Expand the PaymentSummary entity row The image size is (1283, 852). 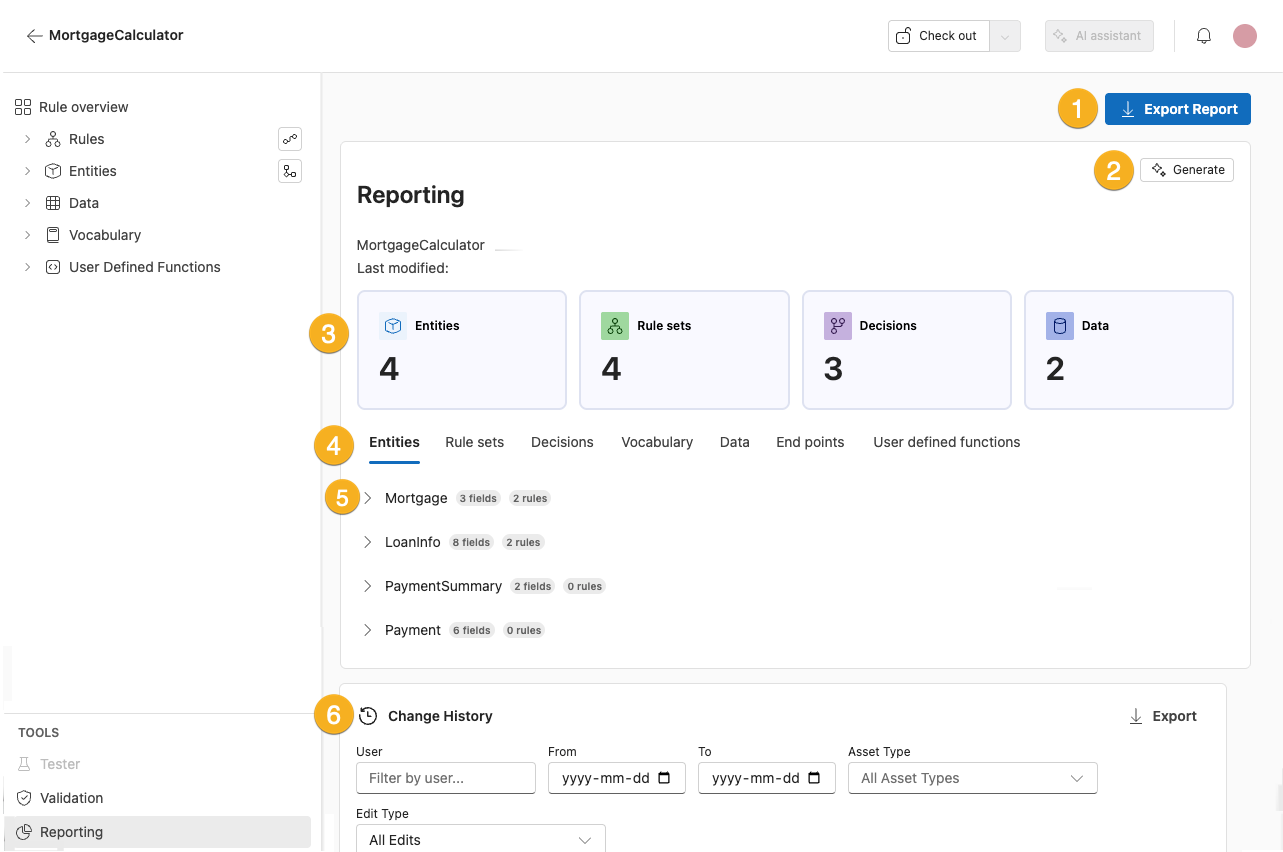367,586
